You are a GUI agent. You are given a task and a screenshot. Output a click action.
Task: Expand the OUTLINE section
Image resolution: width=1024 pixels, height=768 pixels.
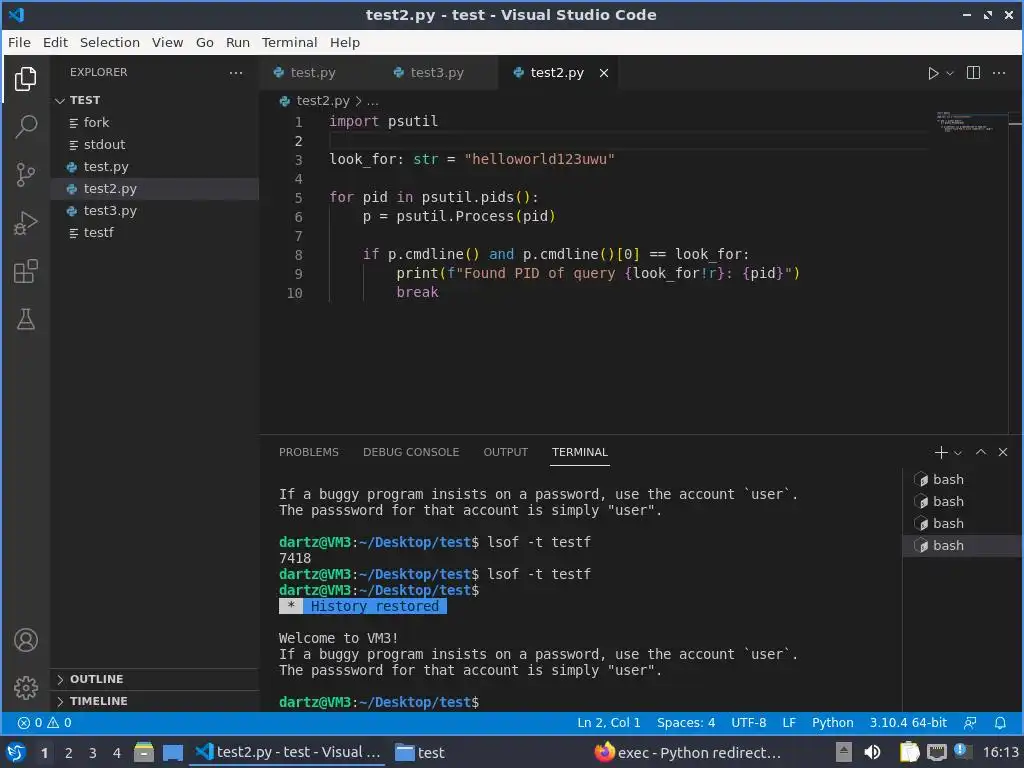point(154,679)
